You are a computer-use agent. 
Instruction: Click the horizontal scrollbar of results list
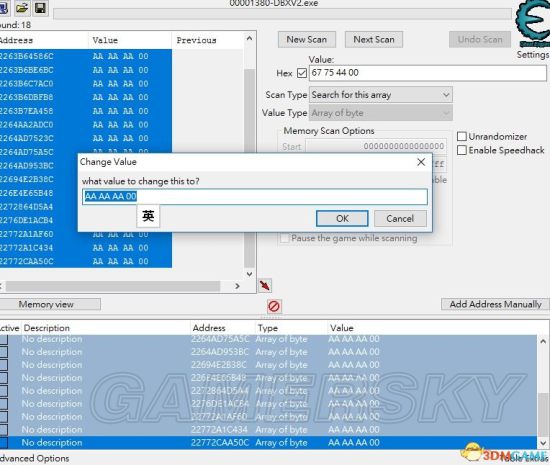[x=119, y=286]
